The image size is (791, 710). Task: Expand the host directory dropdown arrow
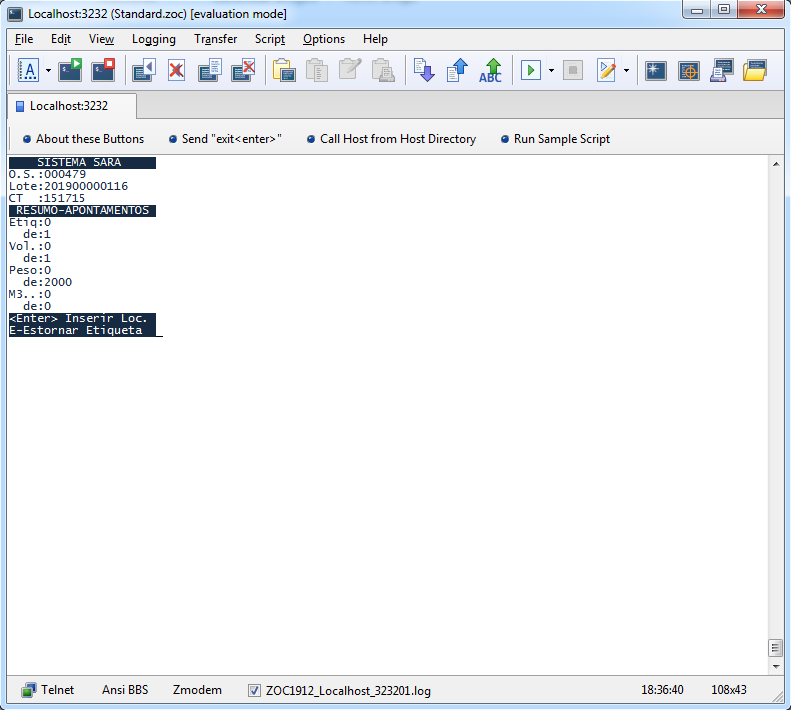pos(48,71)
